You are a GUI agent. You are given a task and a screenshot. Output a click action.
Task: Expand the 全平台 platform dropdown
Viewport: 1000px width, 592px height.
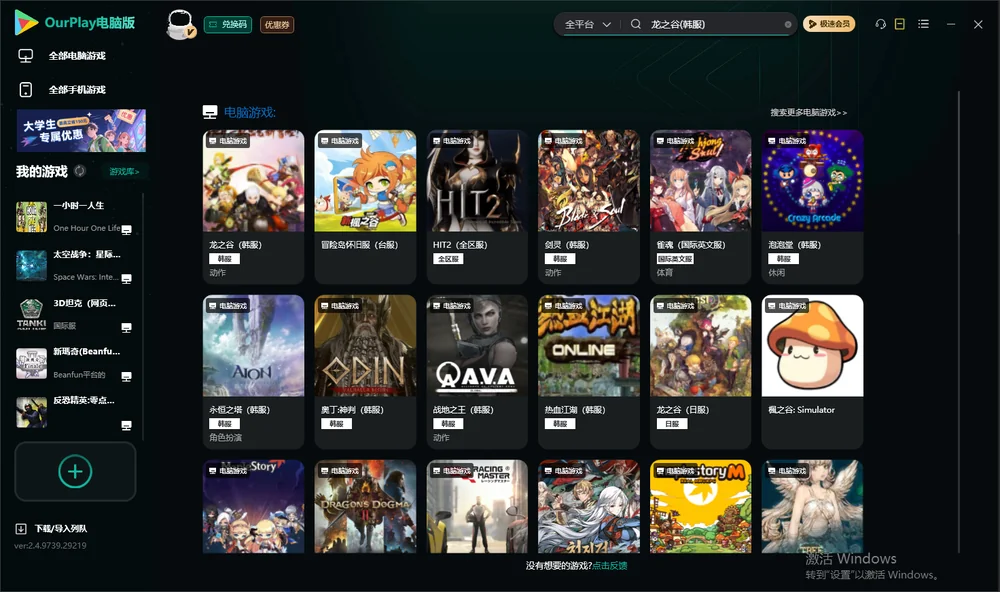coord(587,24)
